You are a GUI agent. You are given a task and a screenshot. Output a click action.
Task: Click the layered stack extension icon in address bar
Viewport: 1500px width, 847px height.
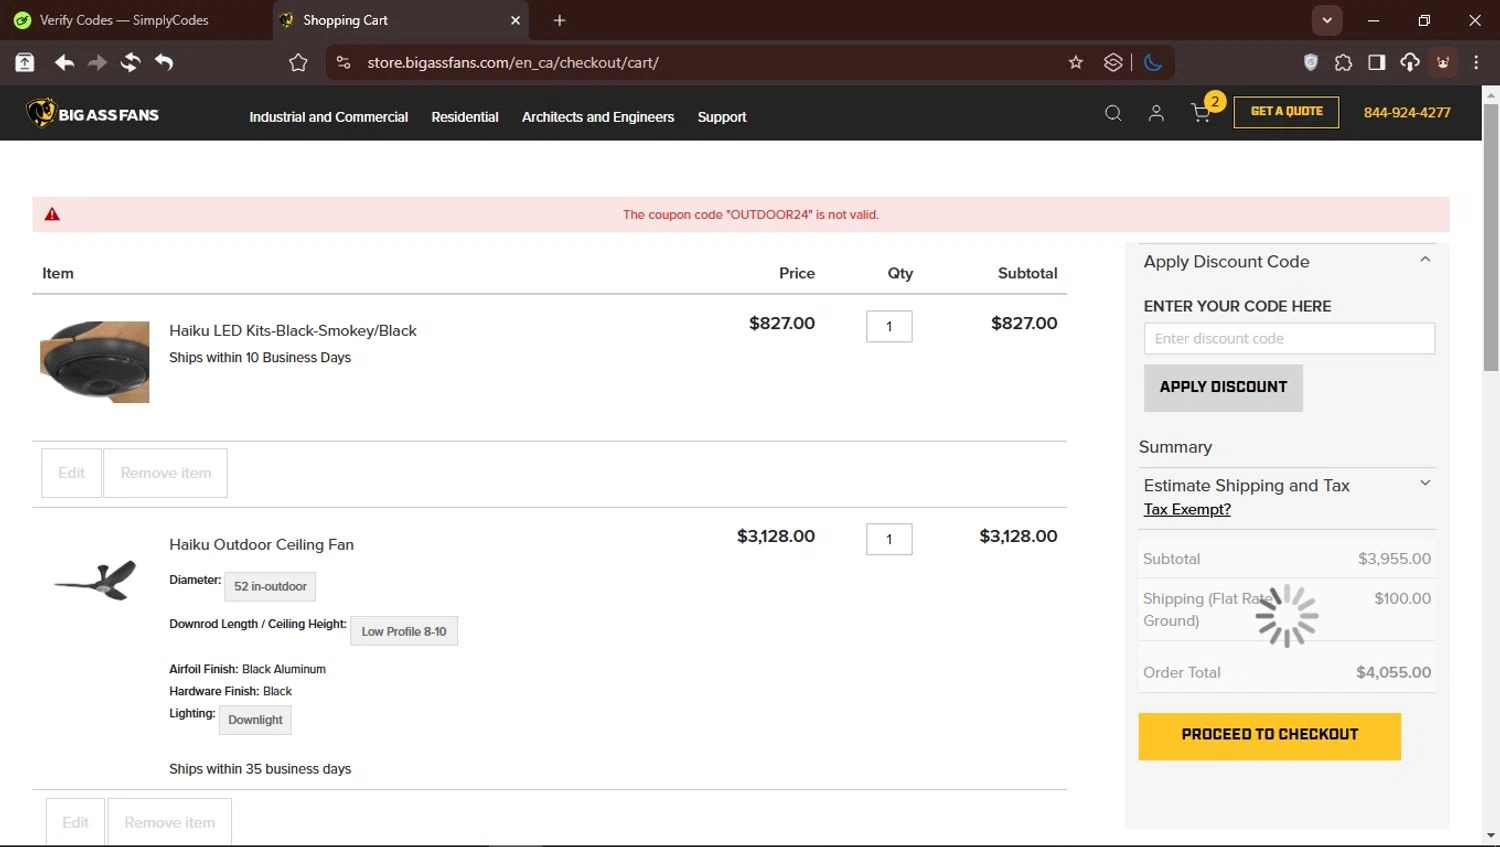pyautogui.click(x=1113, y=62)
